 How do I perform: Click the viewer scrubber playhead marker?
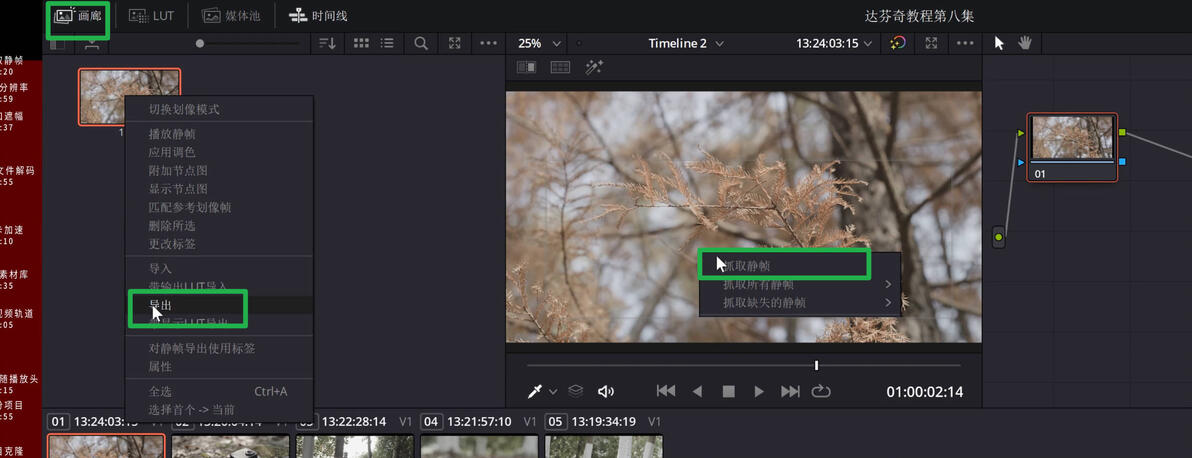tap(816, 366)
